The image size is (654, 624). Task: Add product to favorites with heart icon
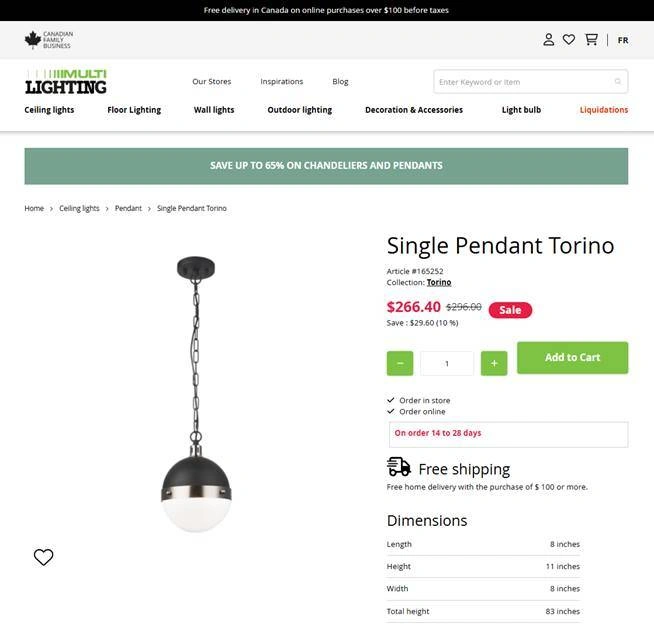click(x=43, y=557)
